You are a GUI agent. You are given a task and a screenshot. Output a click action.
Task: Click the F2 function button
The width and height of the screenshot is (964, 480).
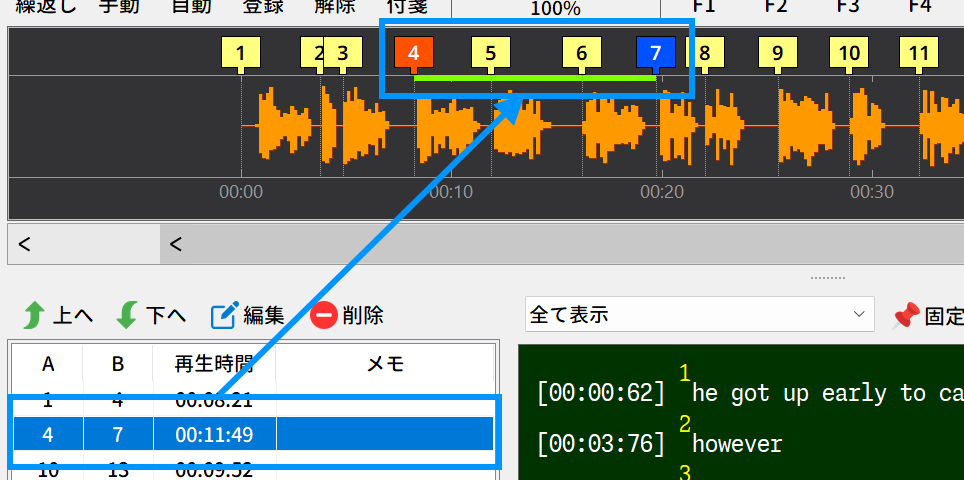776,6
